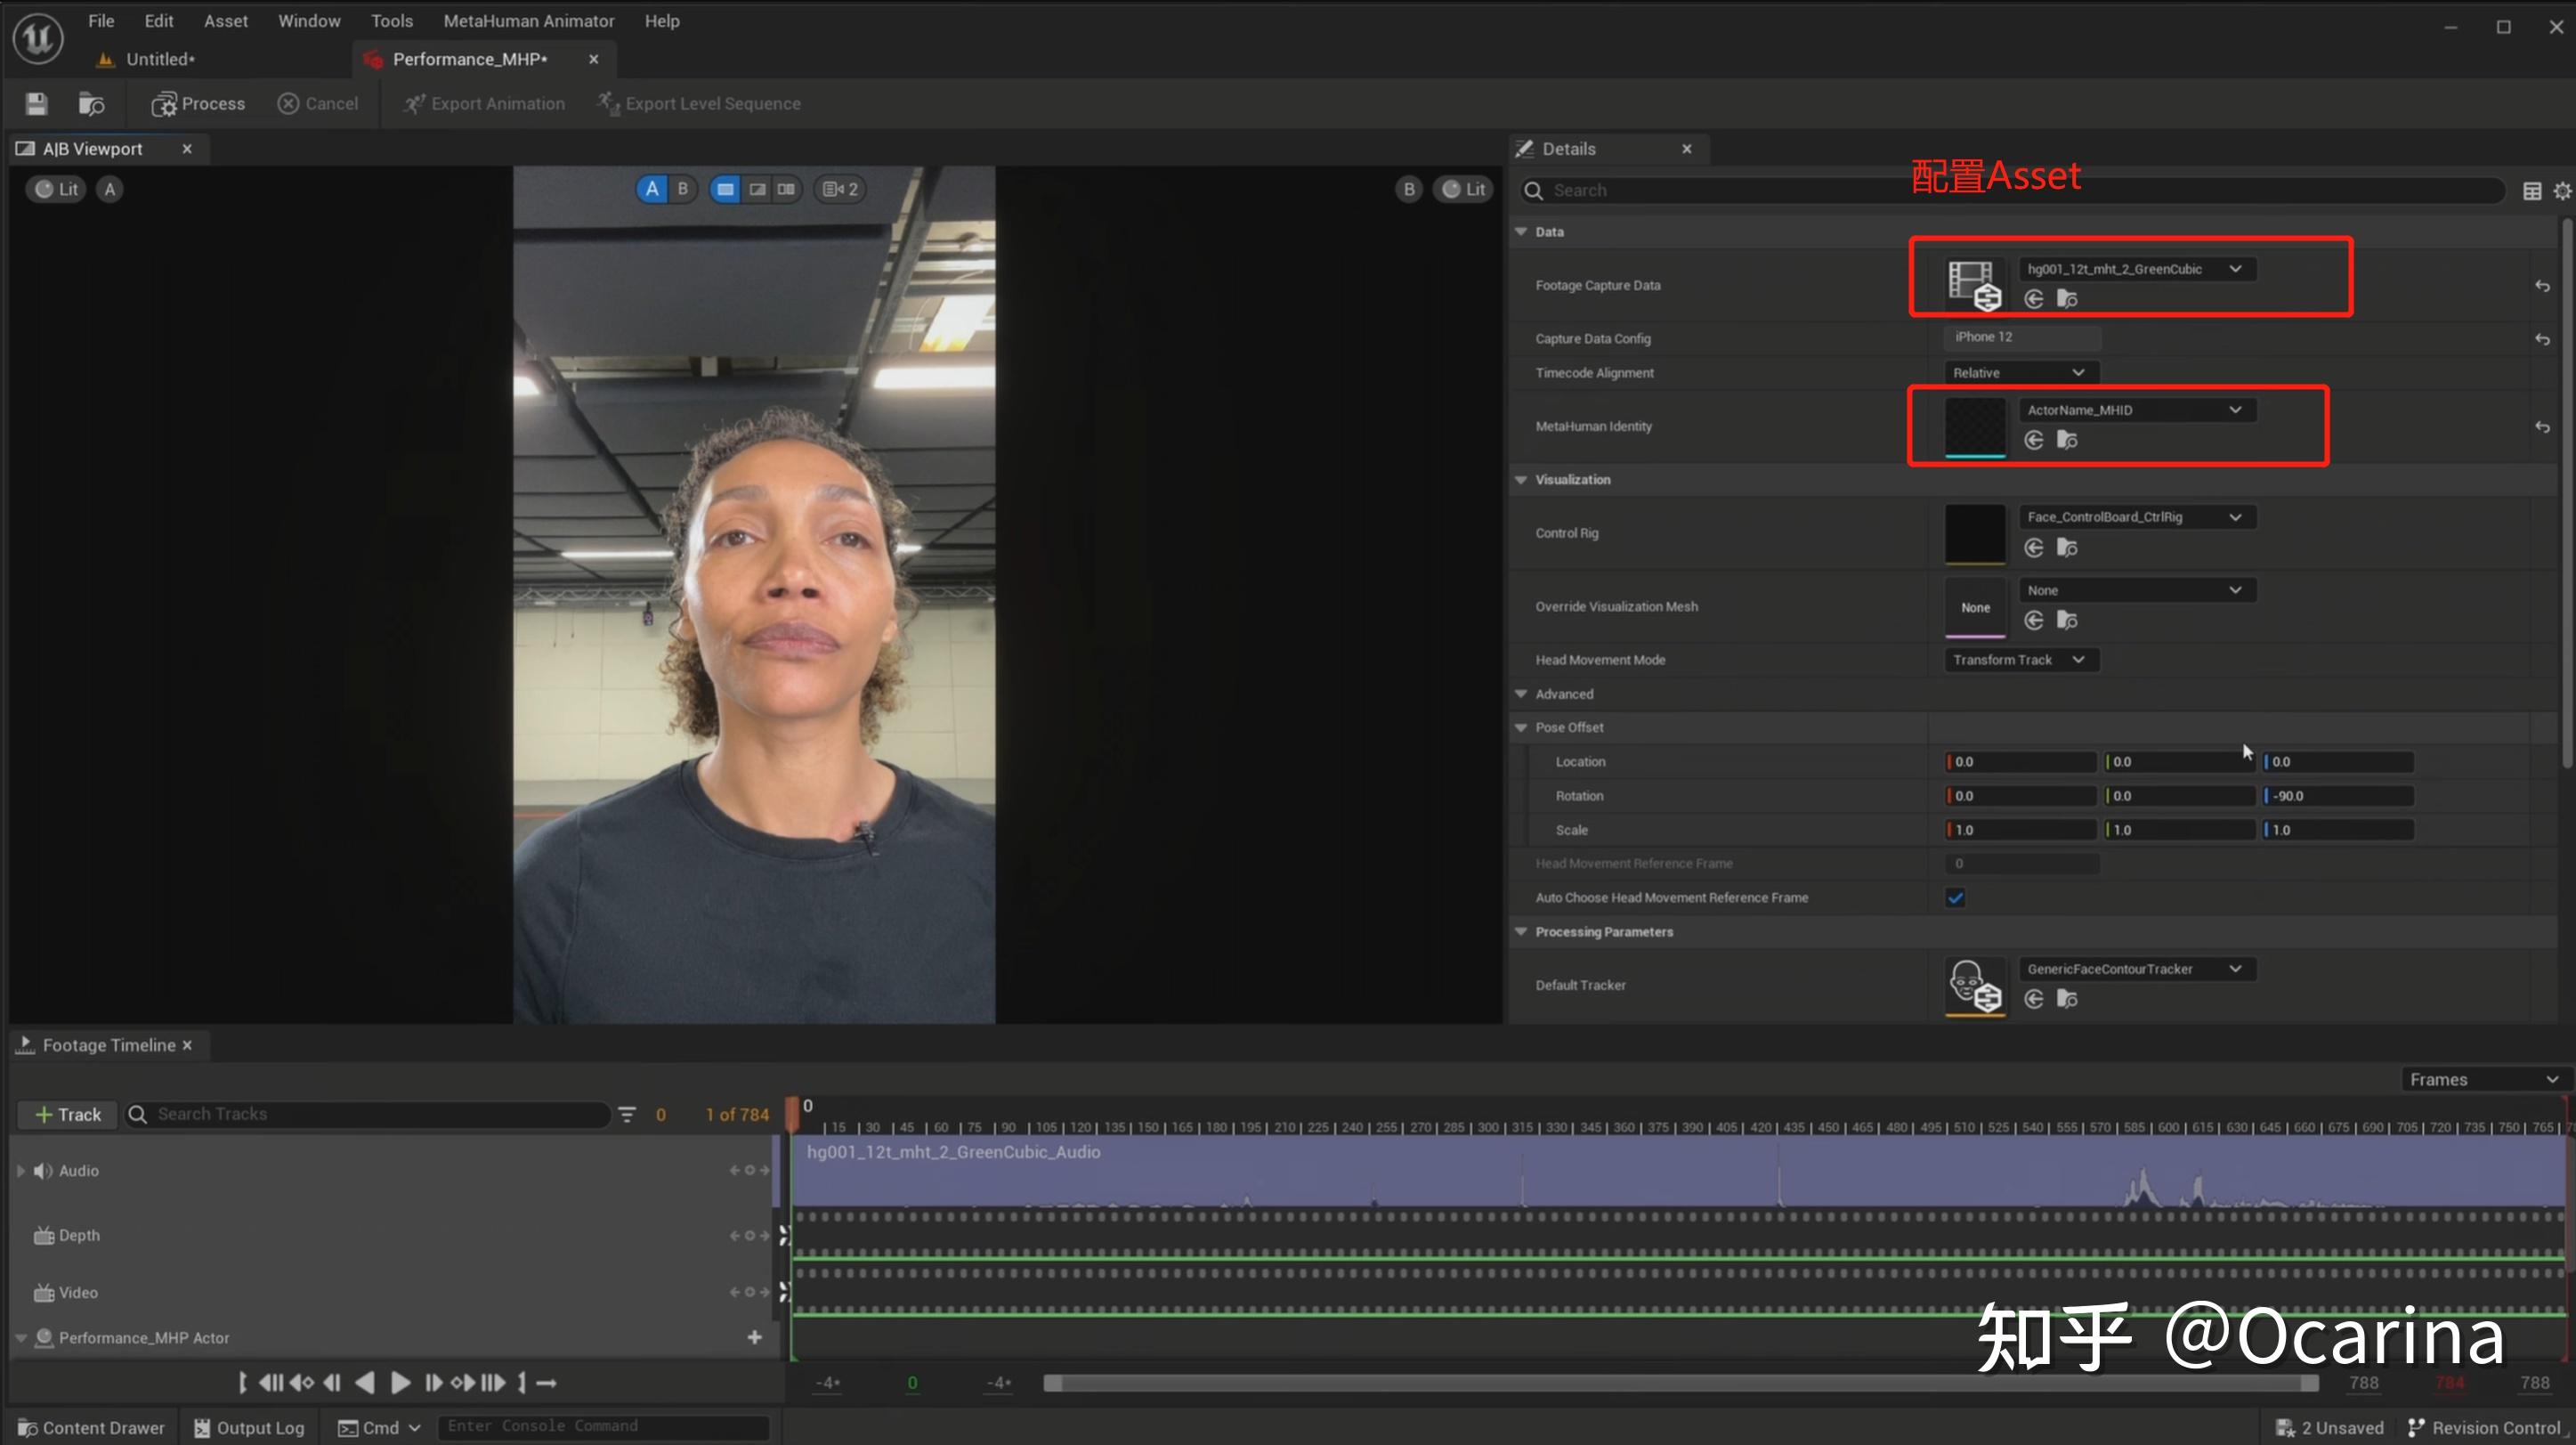This screenshot has width=2576, height=1445.
Task: Click the right B view options button
Action: pos(1409,189)
